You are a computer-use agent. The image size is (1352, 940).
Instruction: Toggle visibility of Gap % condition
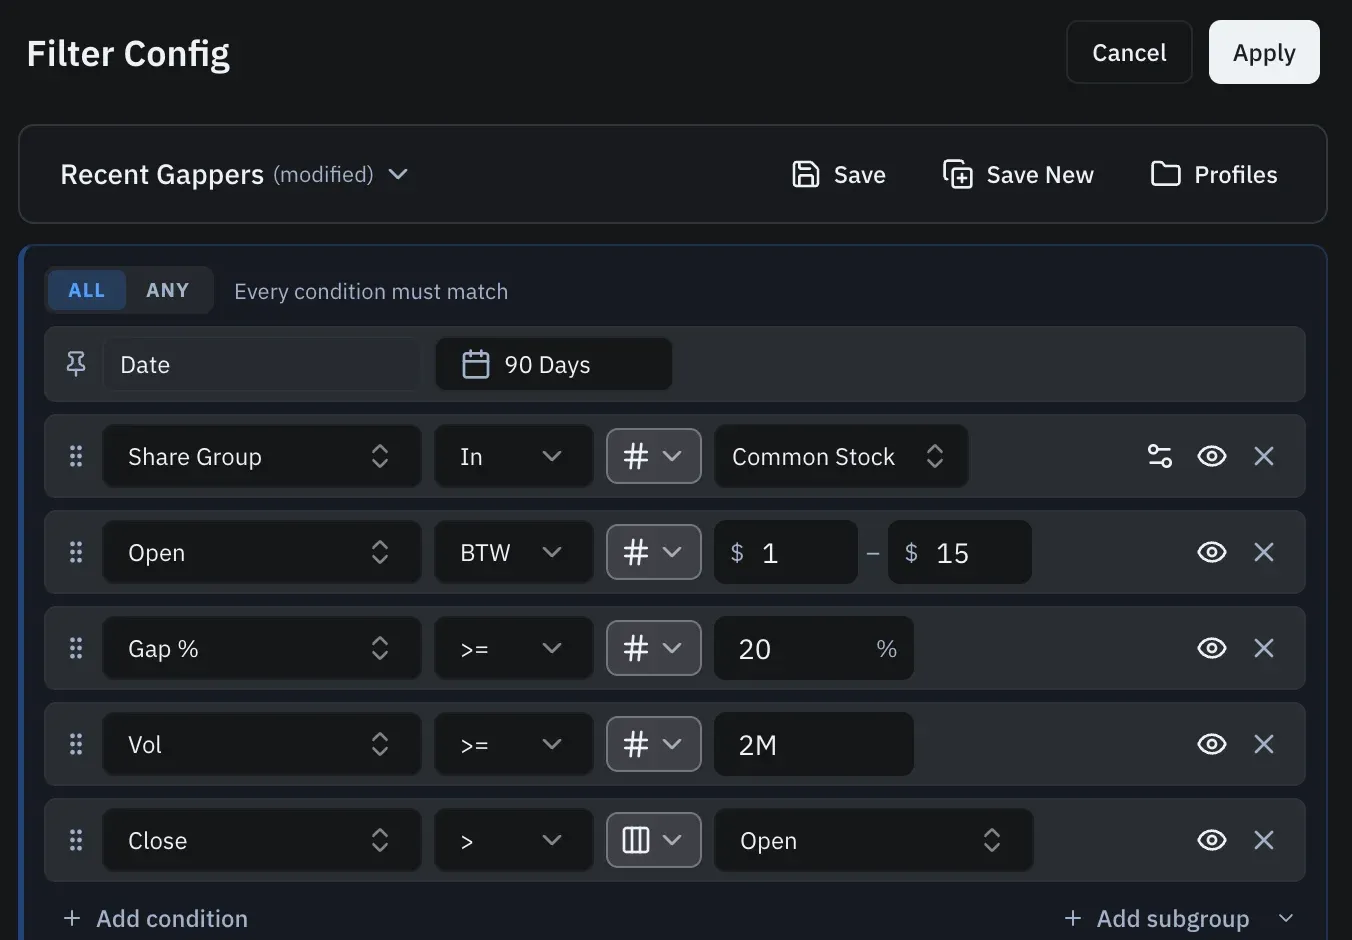coord(1212,648)
